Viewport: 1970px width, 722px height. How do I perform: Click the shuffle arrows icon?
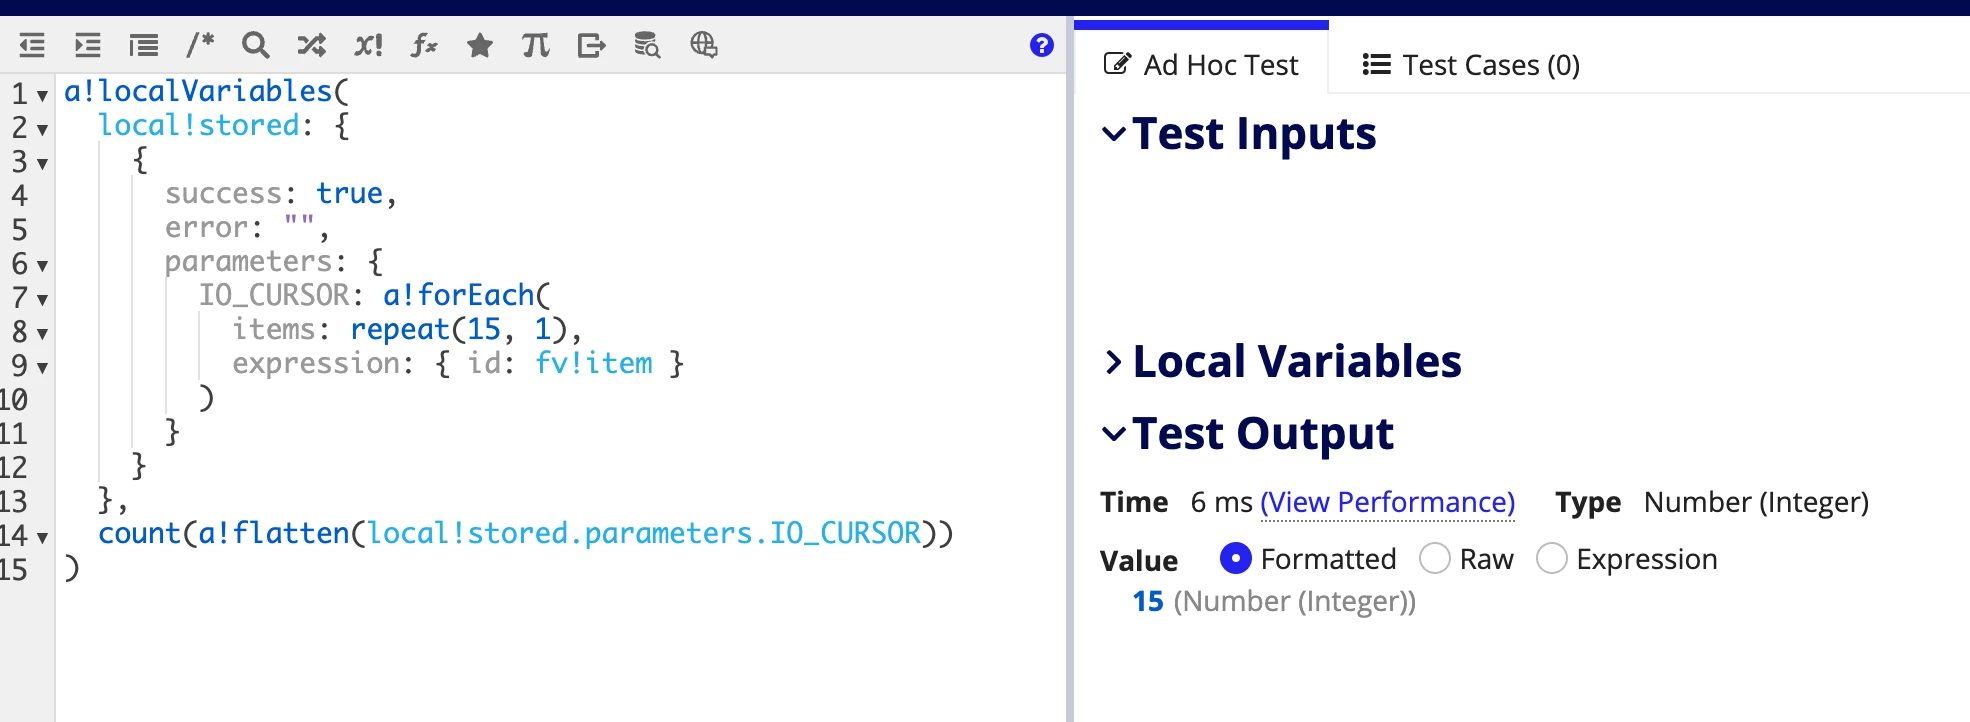tap(312, 45)
